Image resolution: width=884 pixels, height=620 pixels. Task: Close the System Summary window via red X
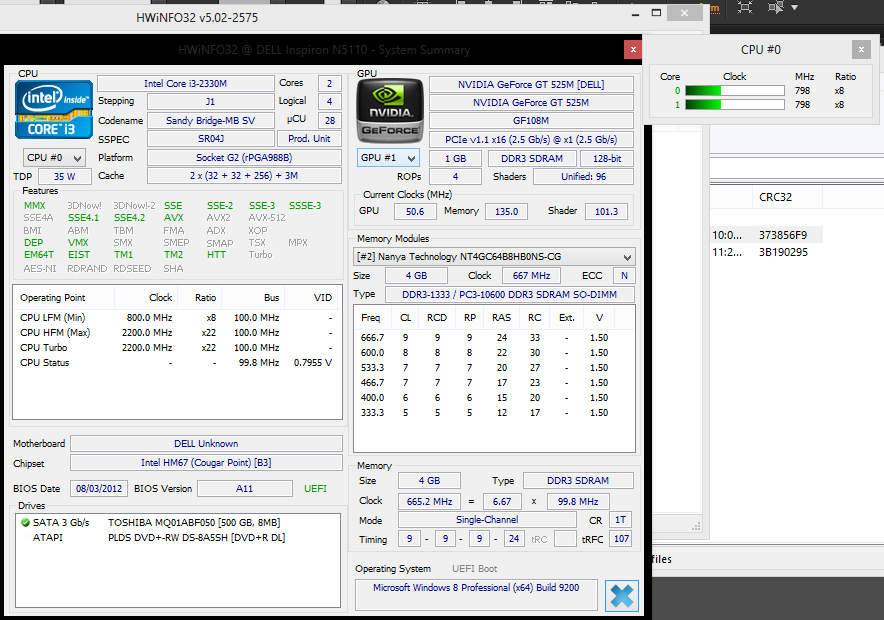coord(632,49)
